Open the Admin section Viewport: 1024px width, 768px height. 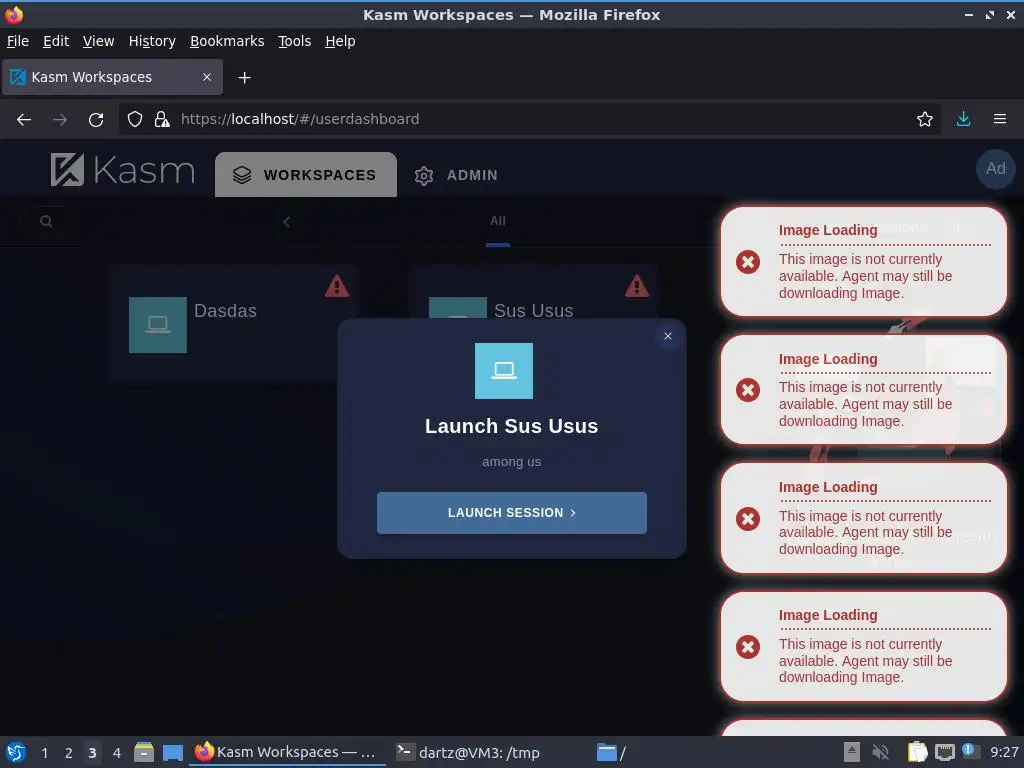pos(456,175)
